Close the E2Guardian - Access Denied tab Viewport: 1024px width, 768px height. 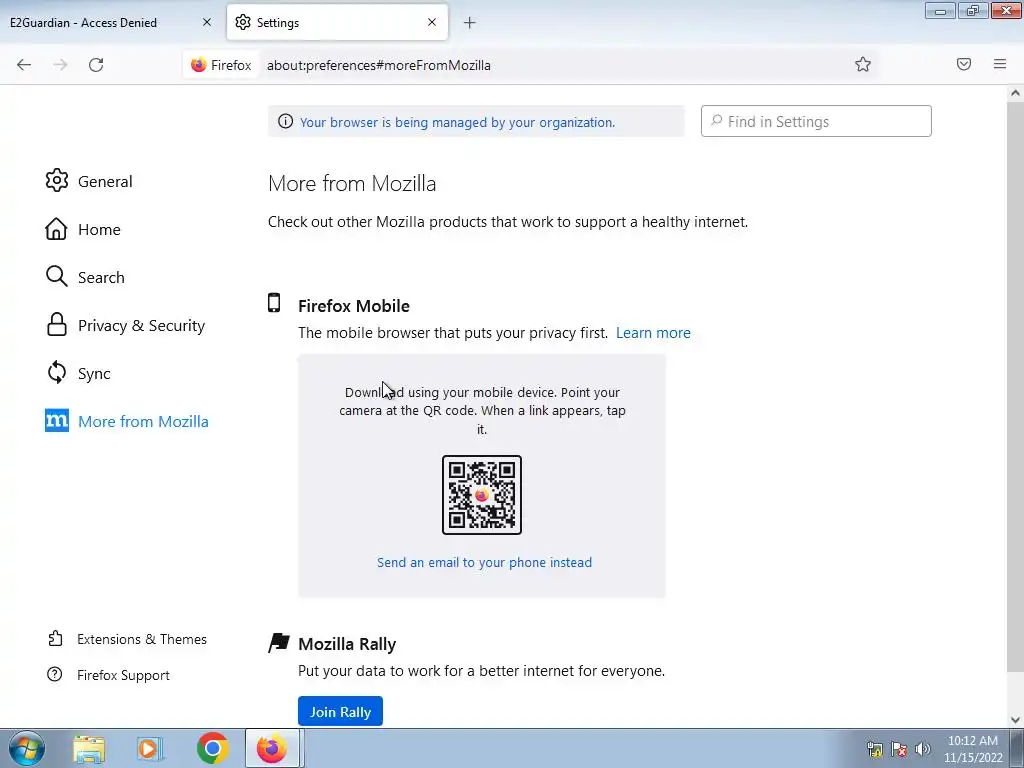coord(207,22)
